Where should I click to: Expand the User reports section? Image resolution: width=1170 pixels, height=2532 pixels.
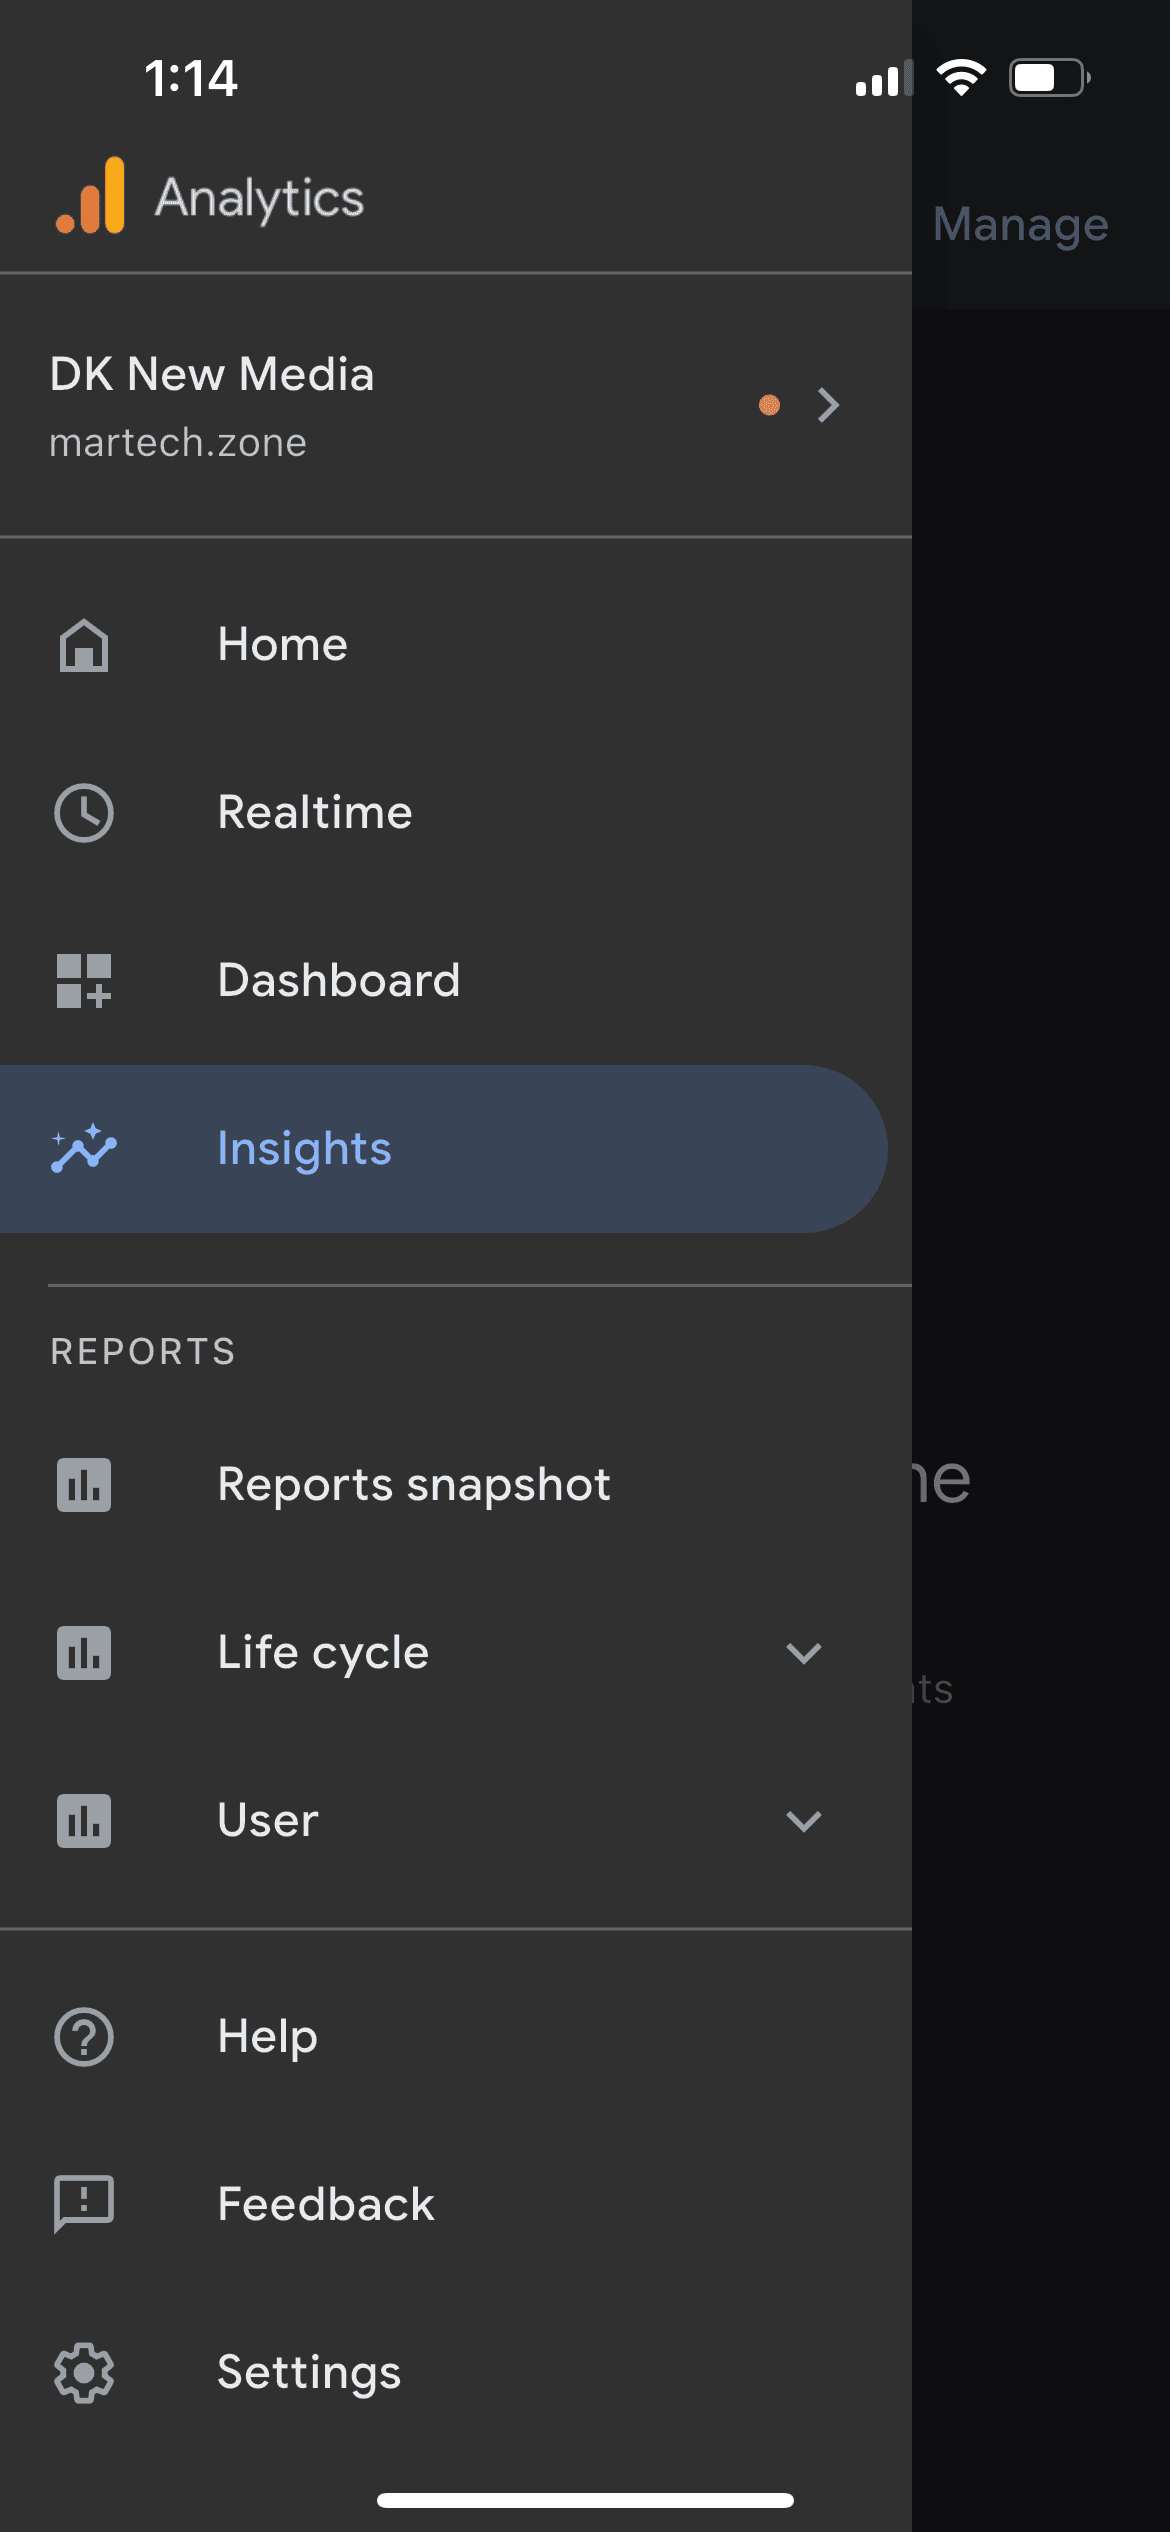coord(804,1821)
